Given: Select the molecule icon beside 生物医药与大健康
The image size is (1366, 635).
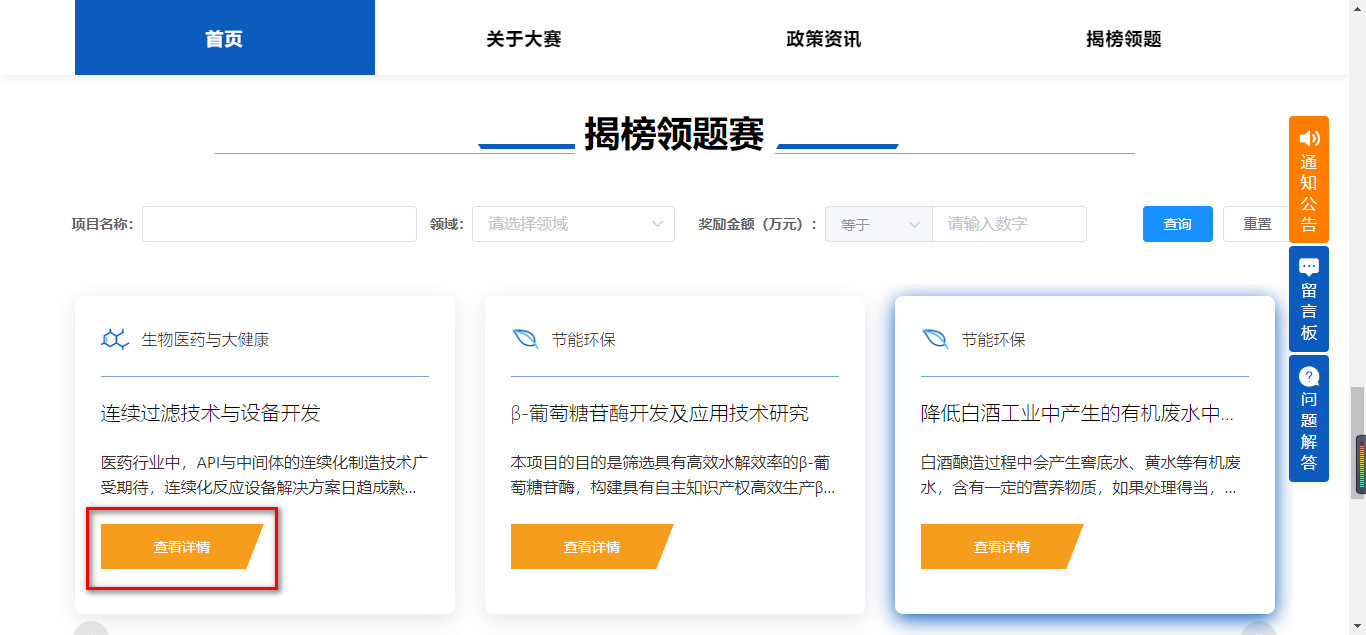Looking at the screenshot, I should click(113, 337).
